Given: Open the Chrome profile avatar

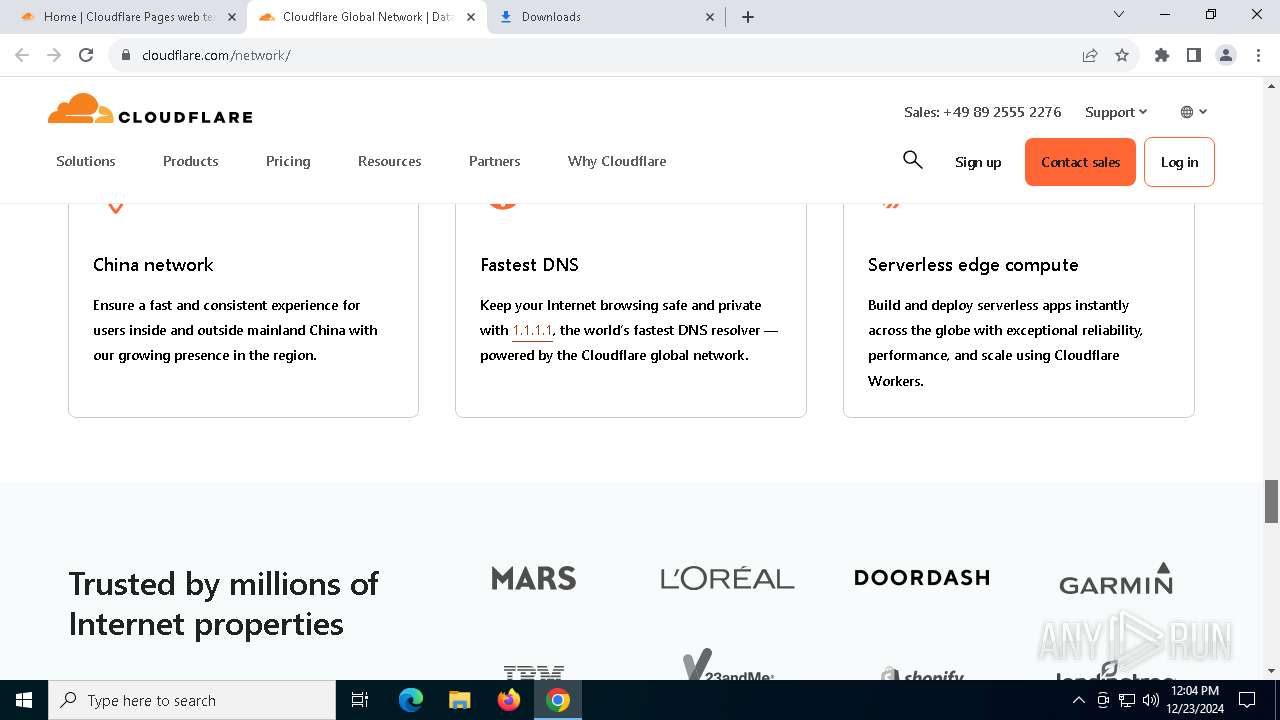Looking at the screenshot, I should click(x=1226, y=55).
